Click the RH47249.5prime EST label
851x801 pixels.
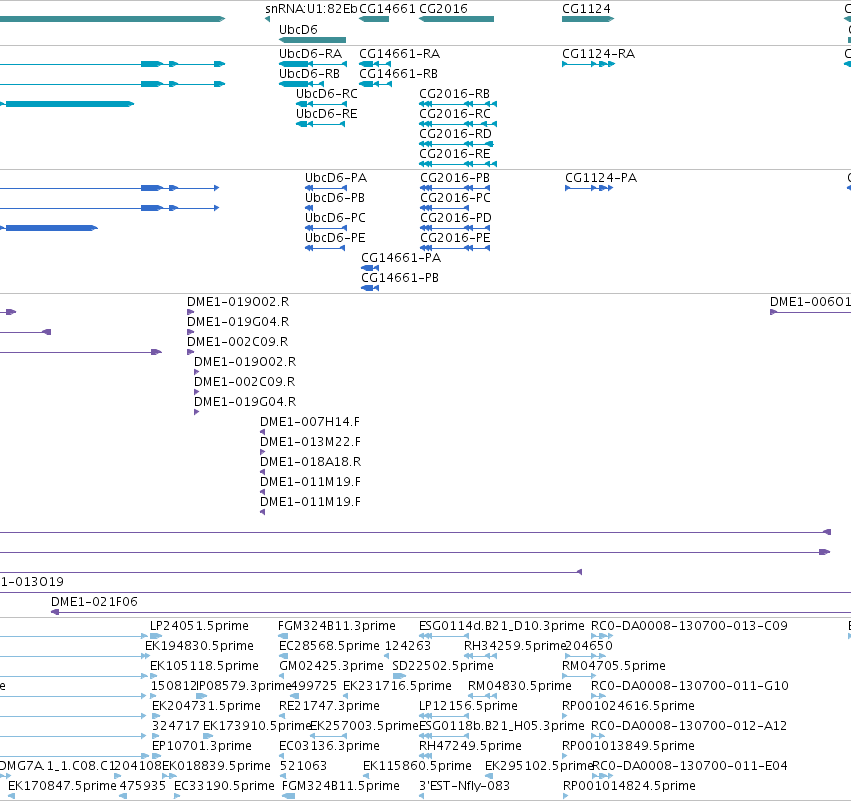coord(470,747)
